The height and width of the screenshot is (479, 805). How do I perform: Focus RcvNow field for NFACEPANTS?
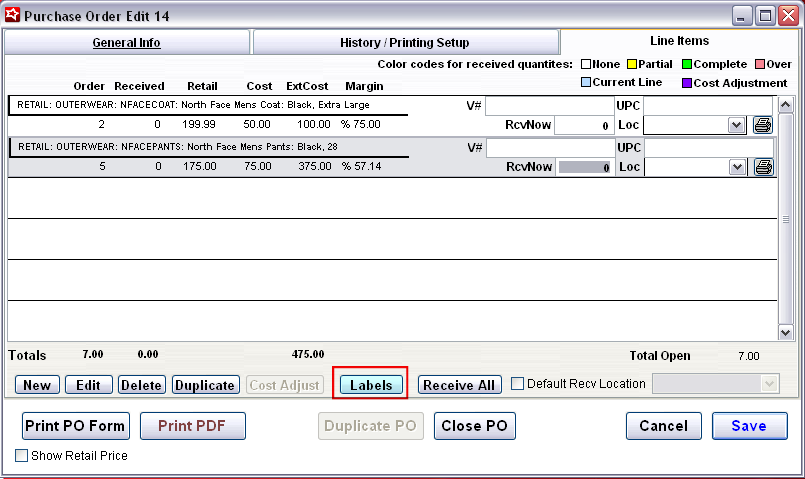(585, 167)
